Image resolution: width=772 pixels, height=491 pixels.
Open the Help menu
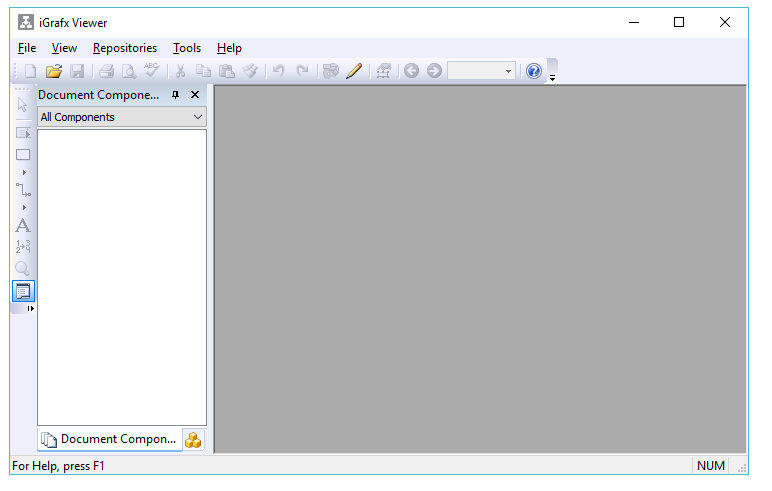tap(229, 48)
